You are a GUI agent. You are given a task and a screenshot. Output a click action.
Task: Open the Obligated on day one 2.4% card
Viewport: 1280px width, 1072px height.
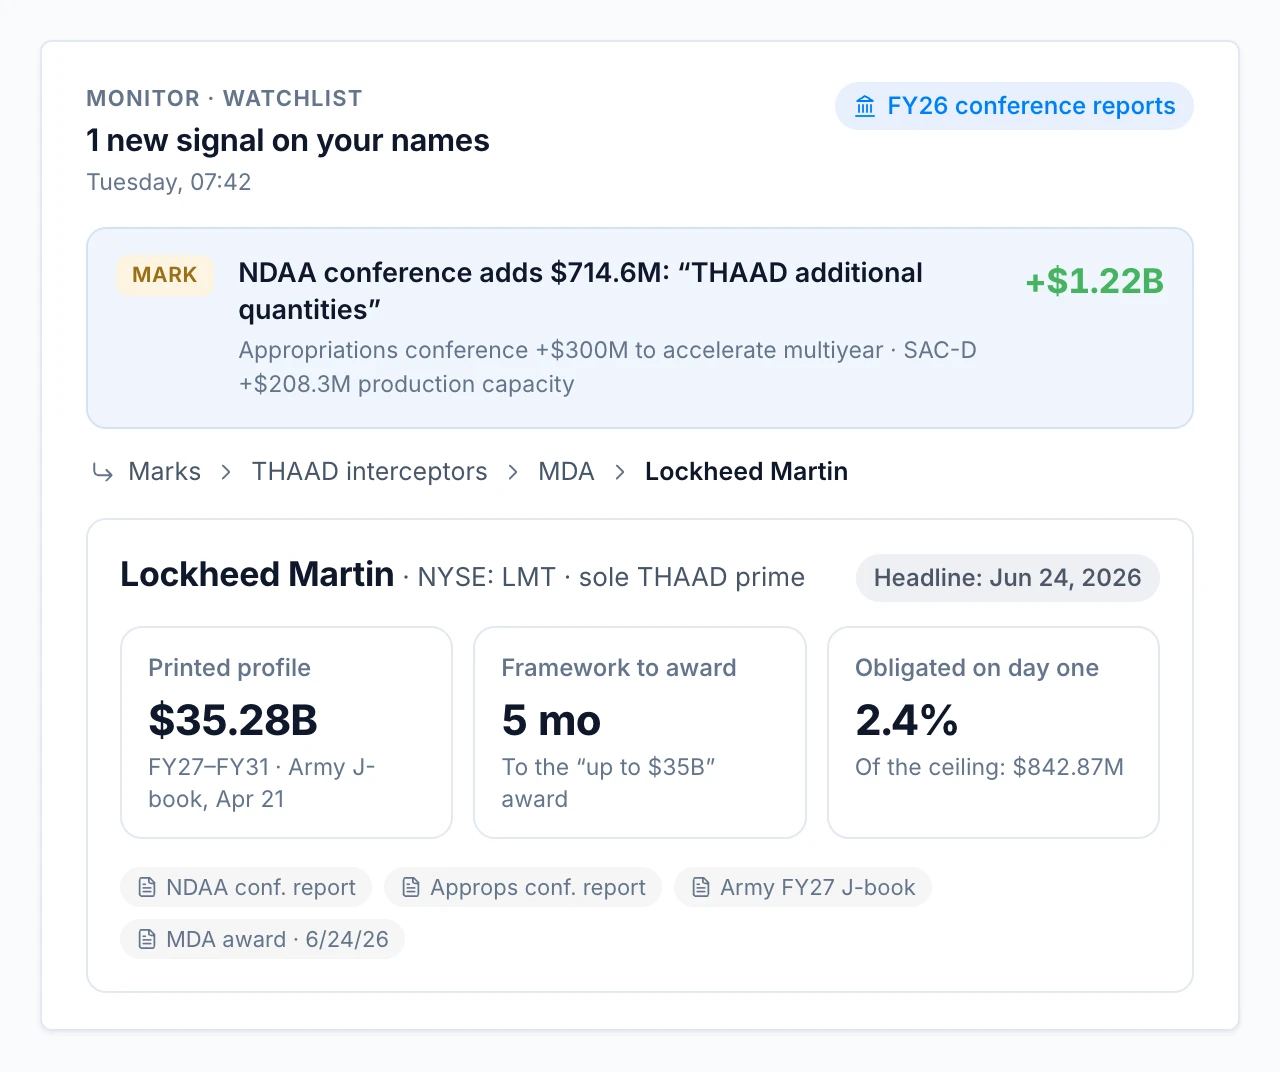pos(993,733)
